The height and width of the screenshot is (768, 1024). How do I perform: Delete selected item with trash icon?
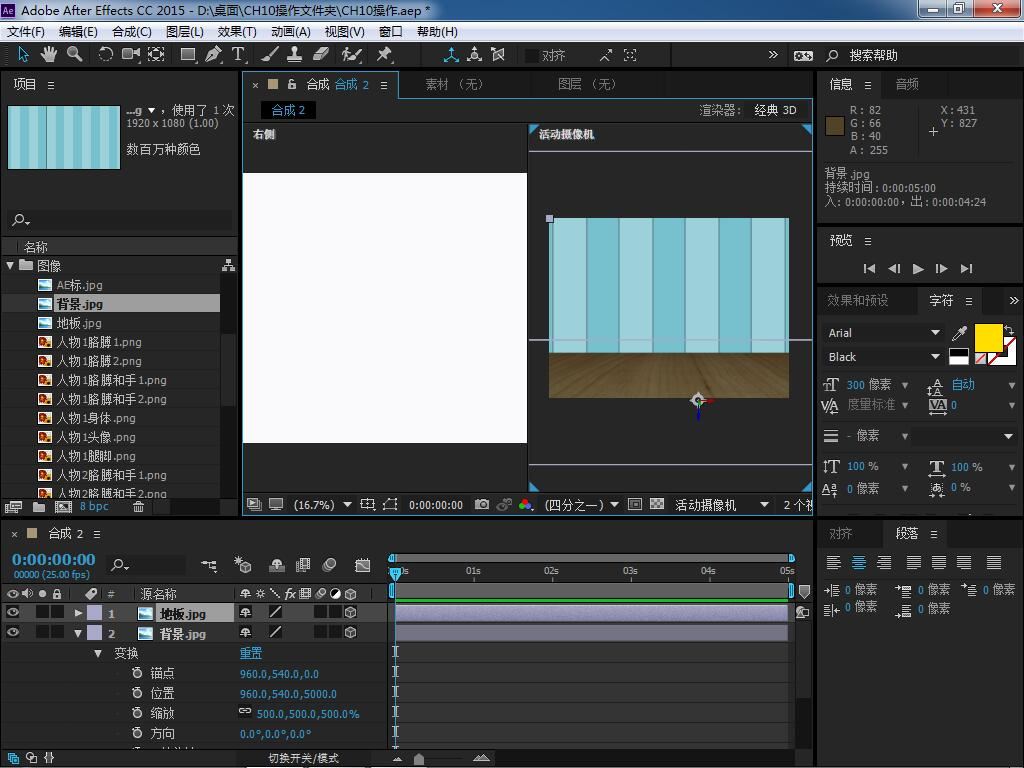[139, 507]
